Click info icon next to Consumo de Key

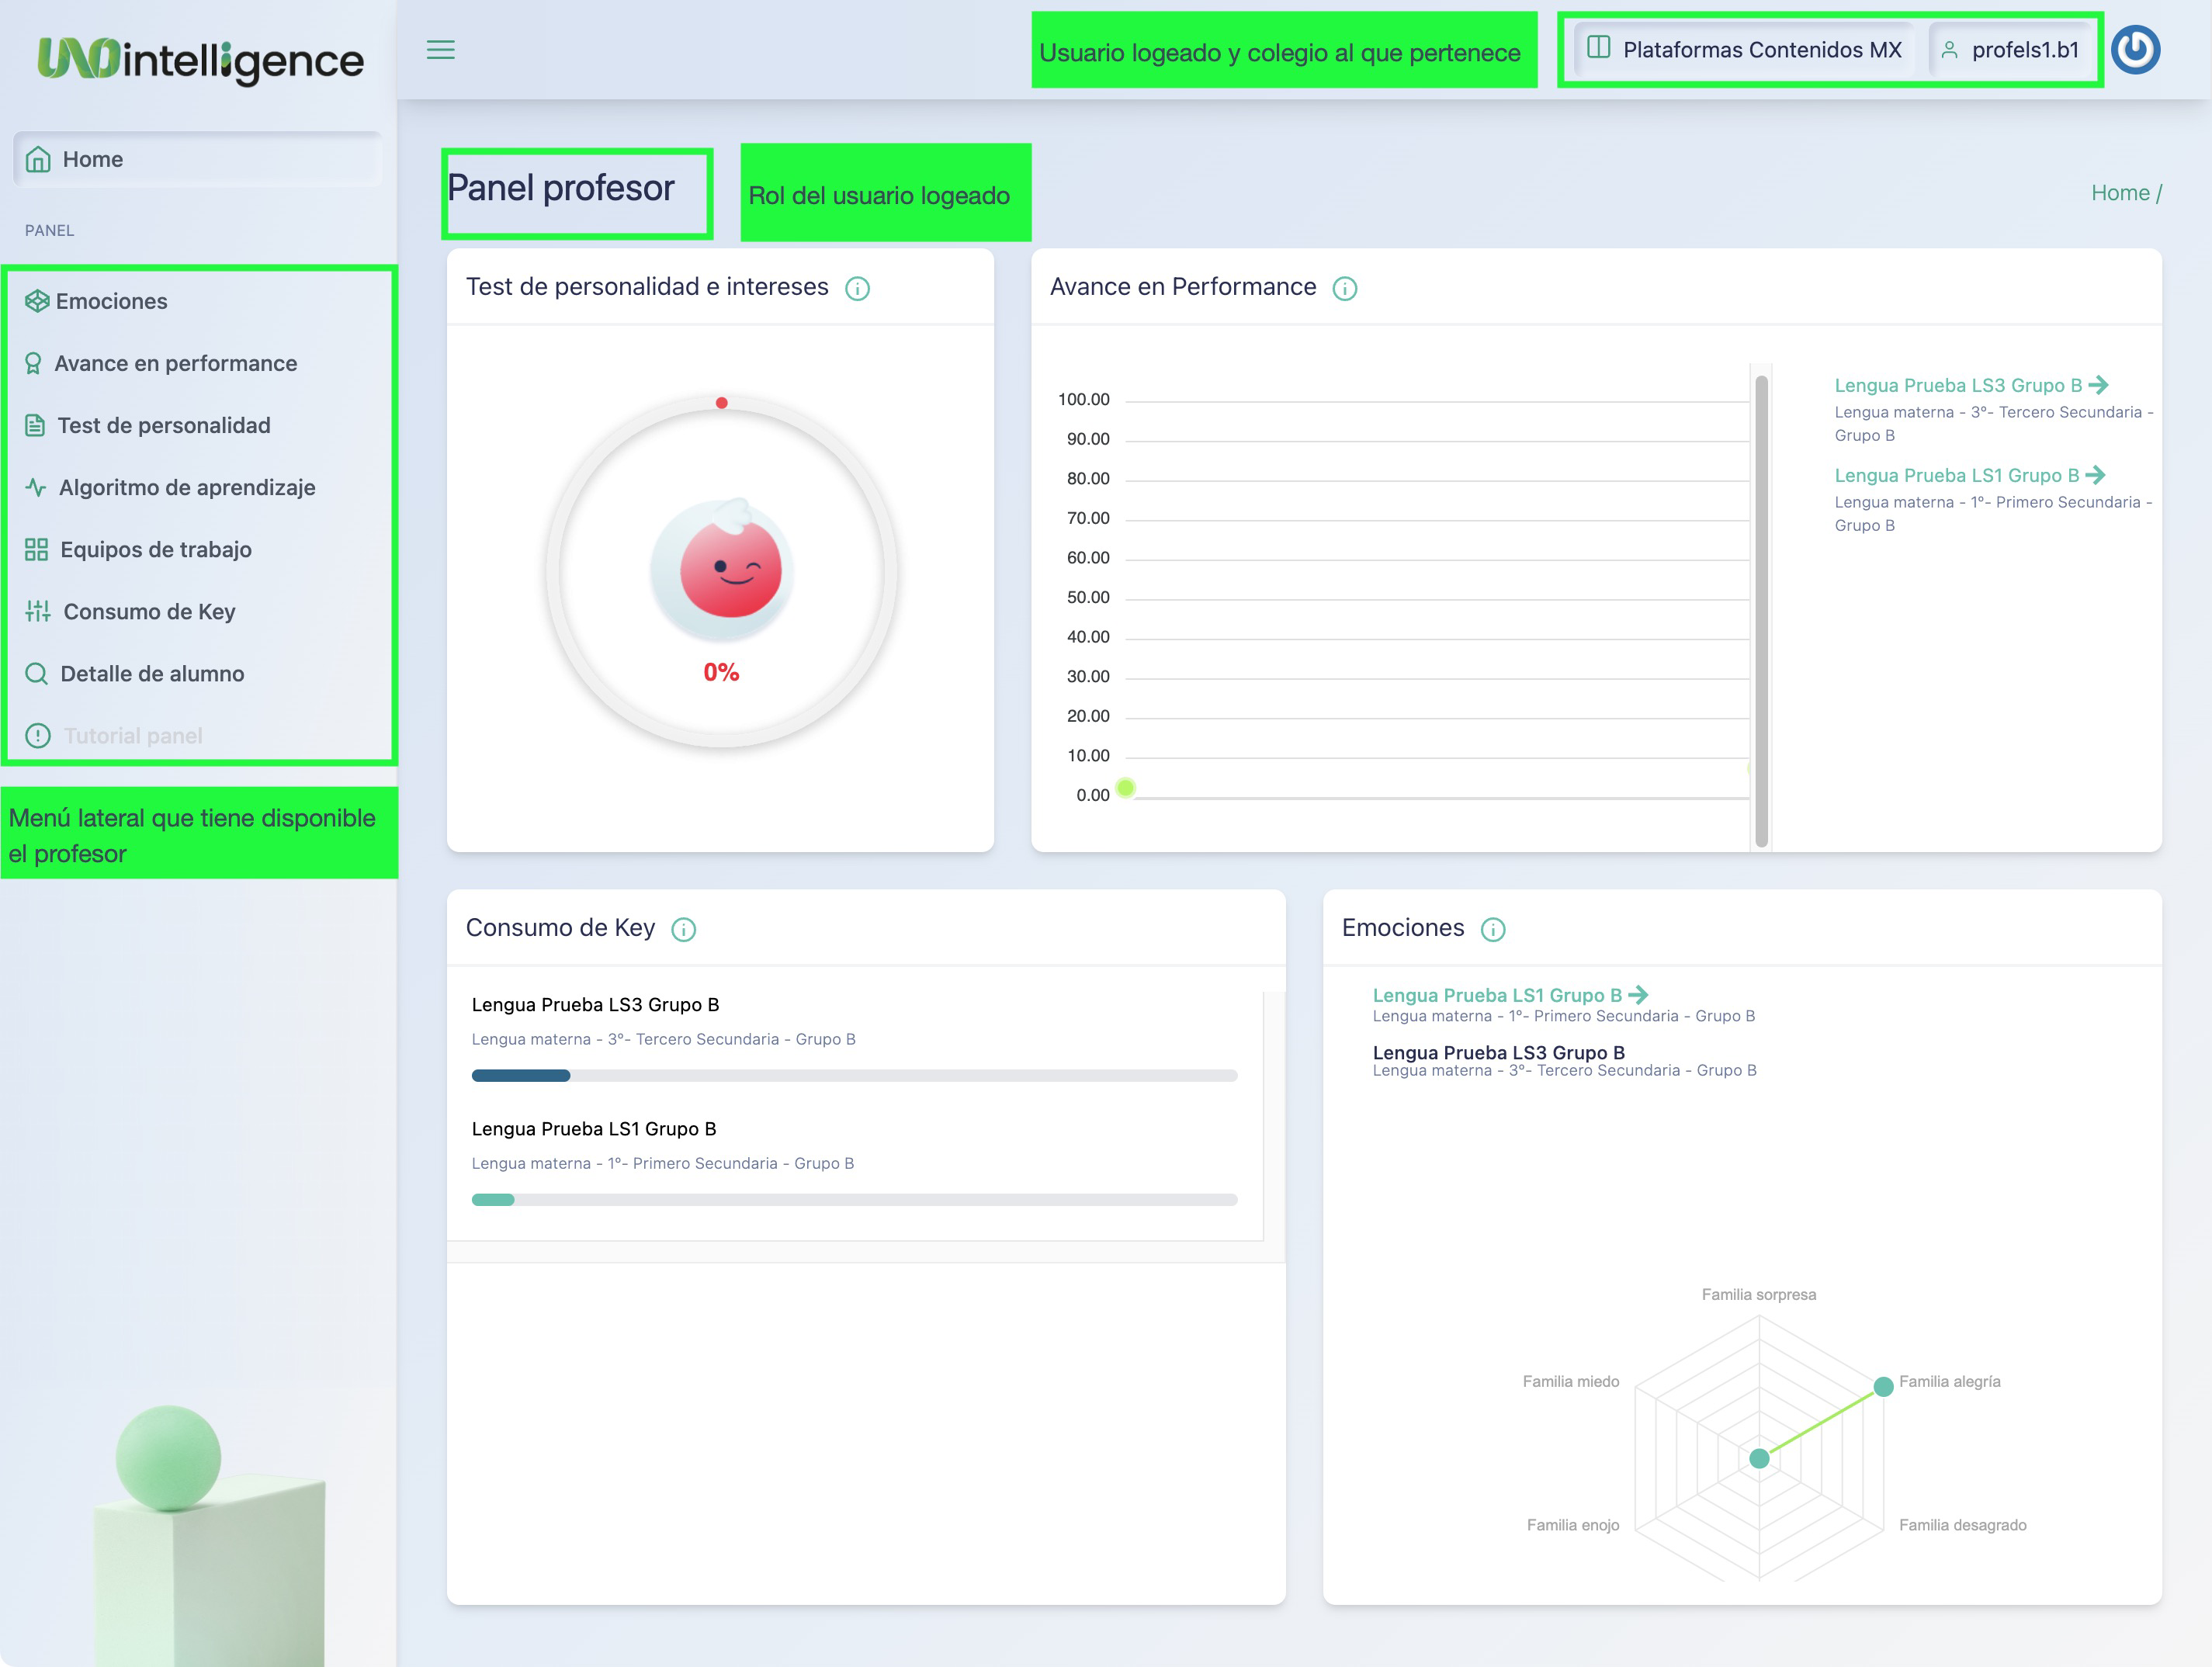[683, 930]
